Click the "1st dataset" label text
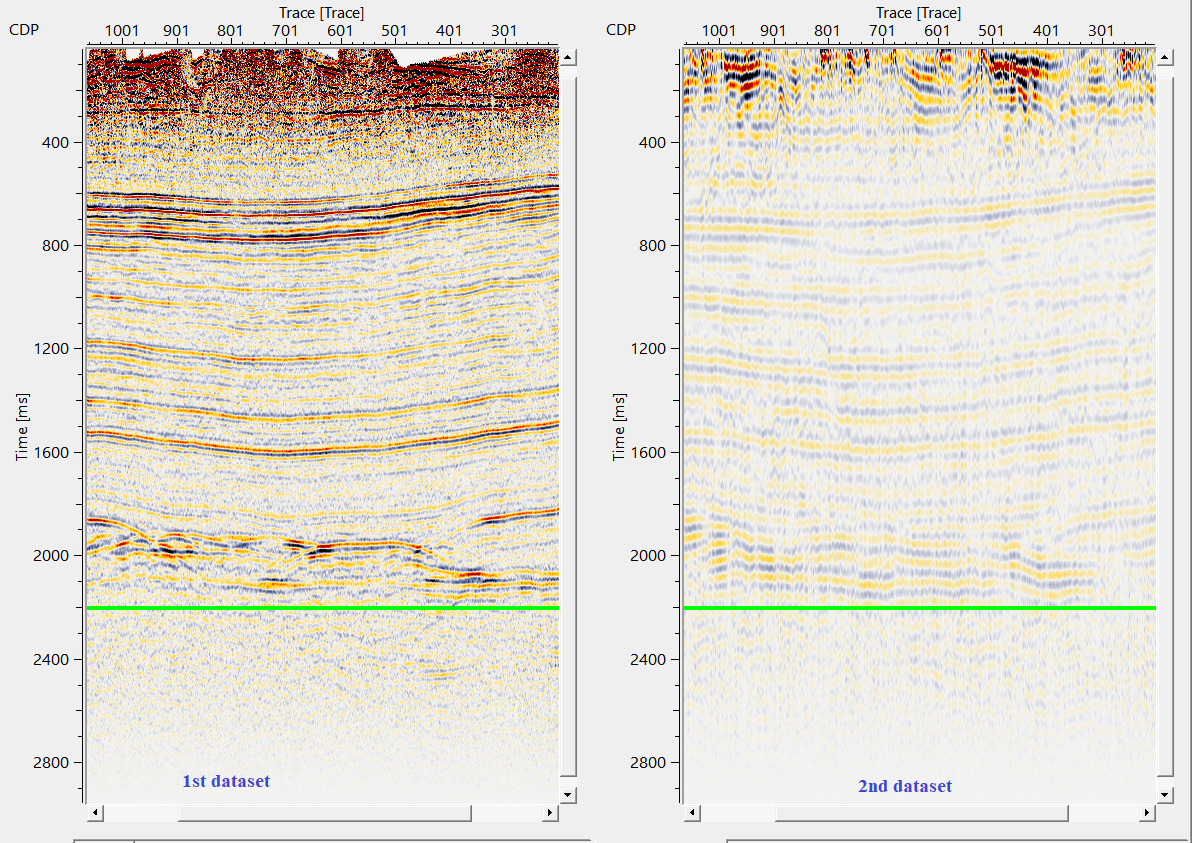 (x=226, y=781)
